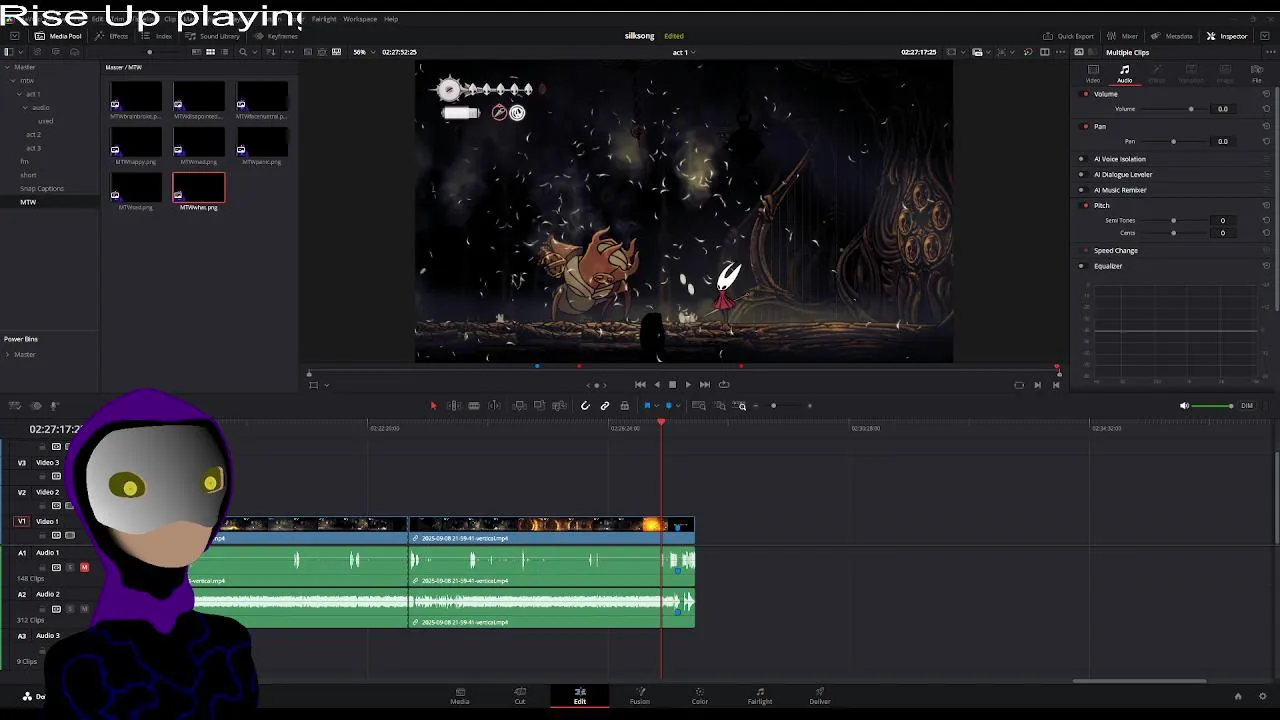
Task: Mute Audio 1 track M button
Action: point(84,568)
